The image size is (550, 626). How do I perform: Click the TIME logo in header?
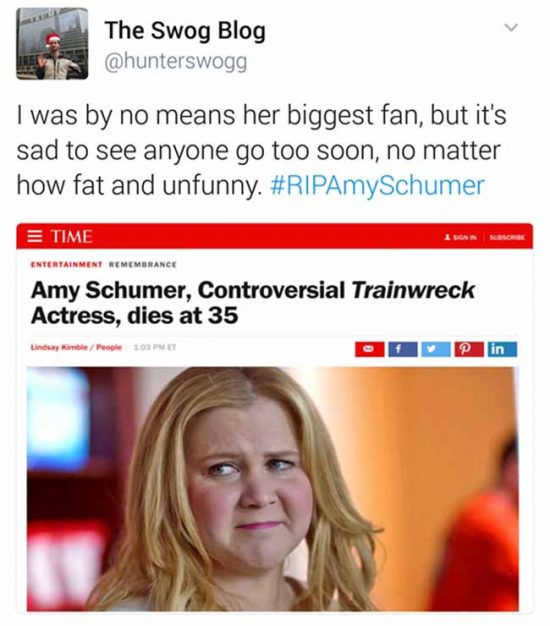point(72,236)
